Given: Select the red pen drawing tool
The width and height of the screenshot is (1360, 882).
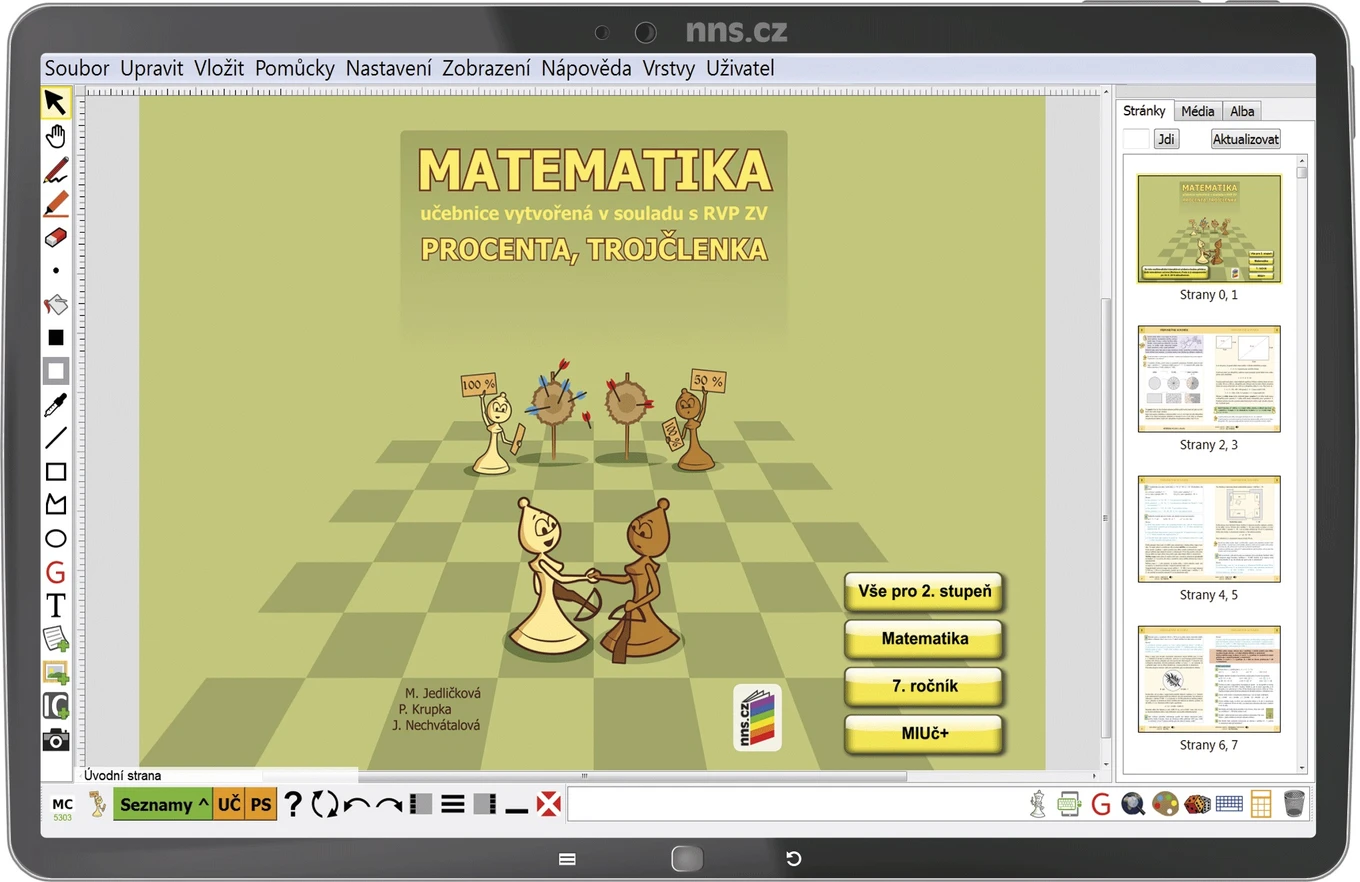Looking at the screenshot, I should tap(56, 170).
